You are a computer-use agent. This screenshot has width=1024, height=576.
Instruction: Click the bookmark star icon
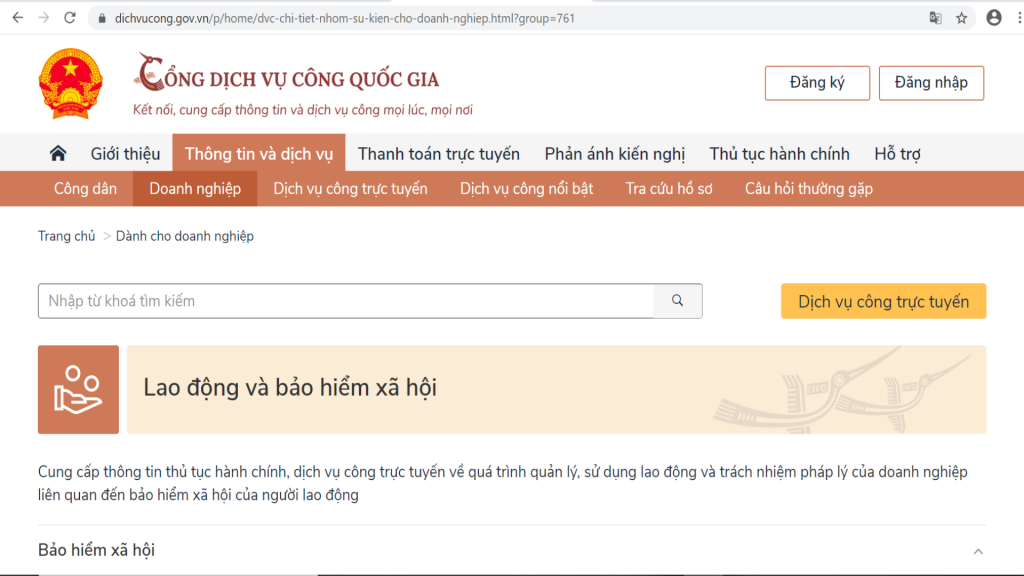tap(960, 16)
